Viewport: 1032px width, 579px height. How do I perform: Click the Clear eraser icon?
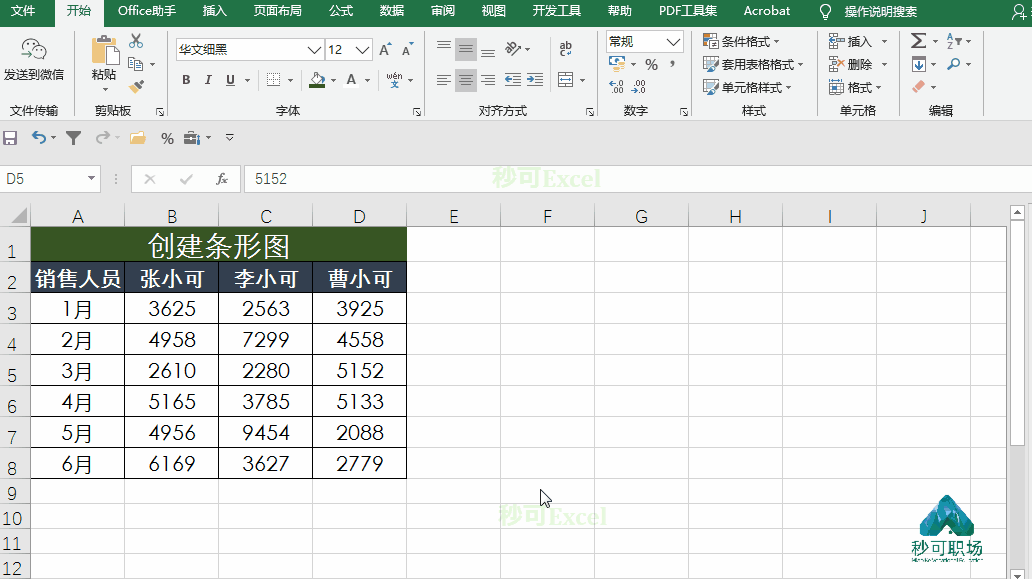click(x=919, y=87)
